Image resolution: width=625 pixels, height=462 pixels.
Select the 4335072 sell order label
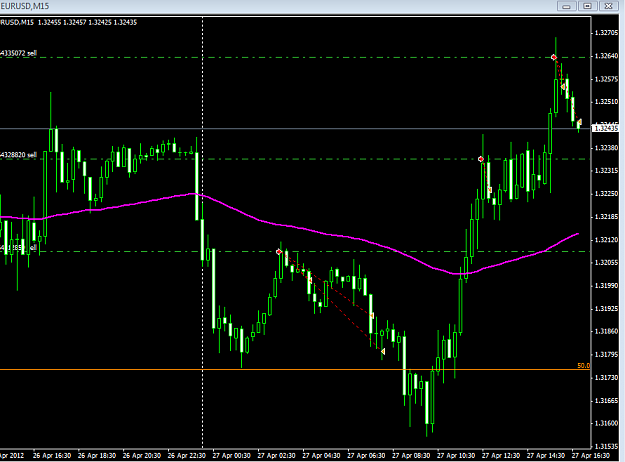click(x=19, y=53)
